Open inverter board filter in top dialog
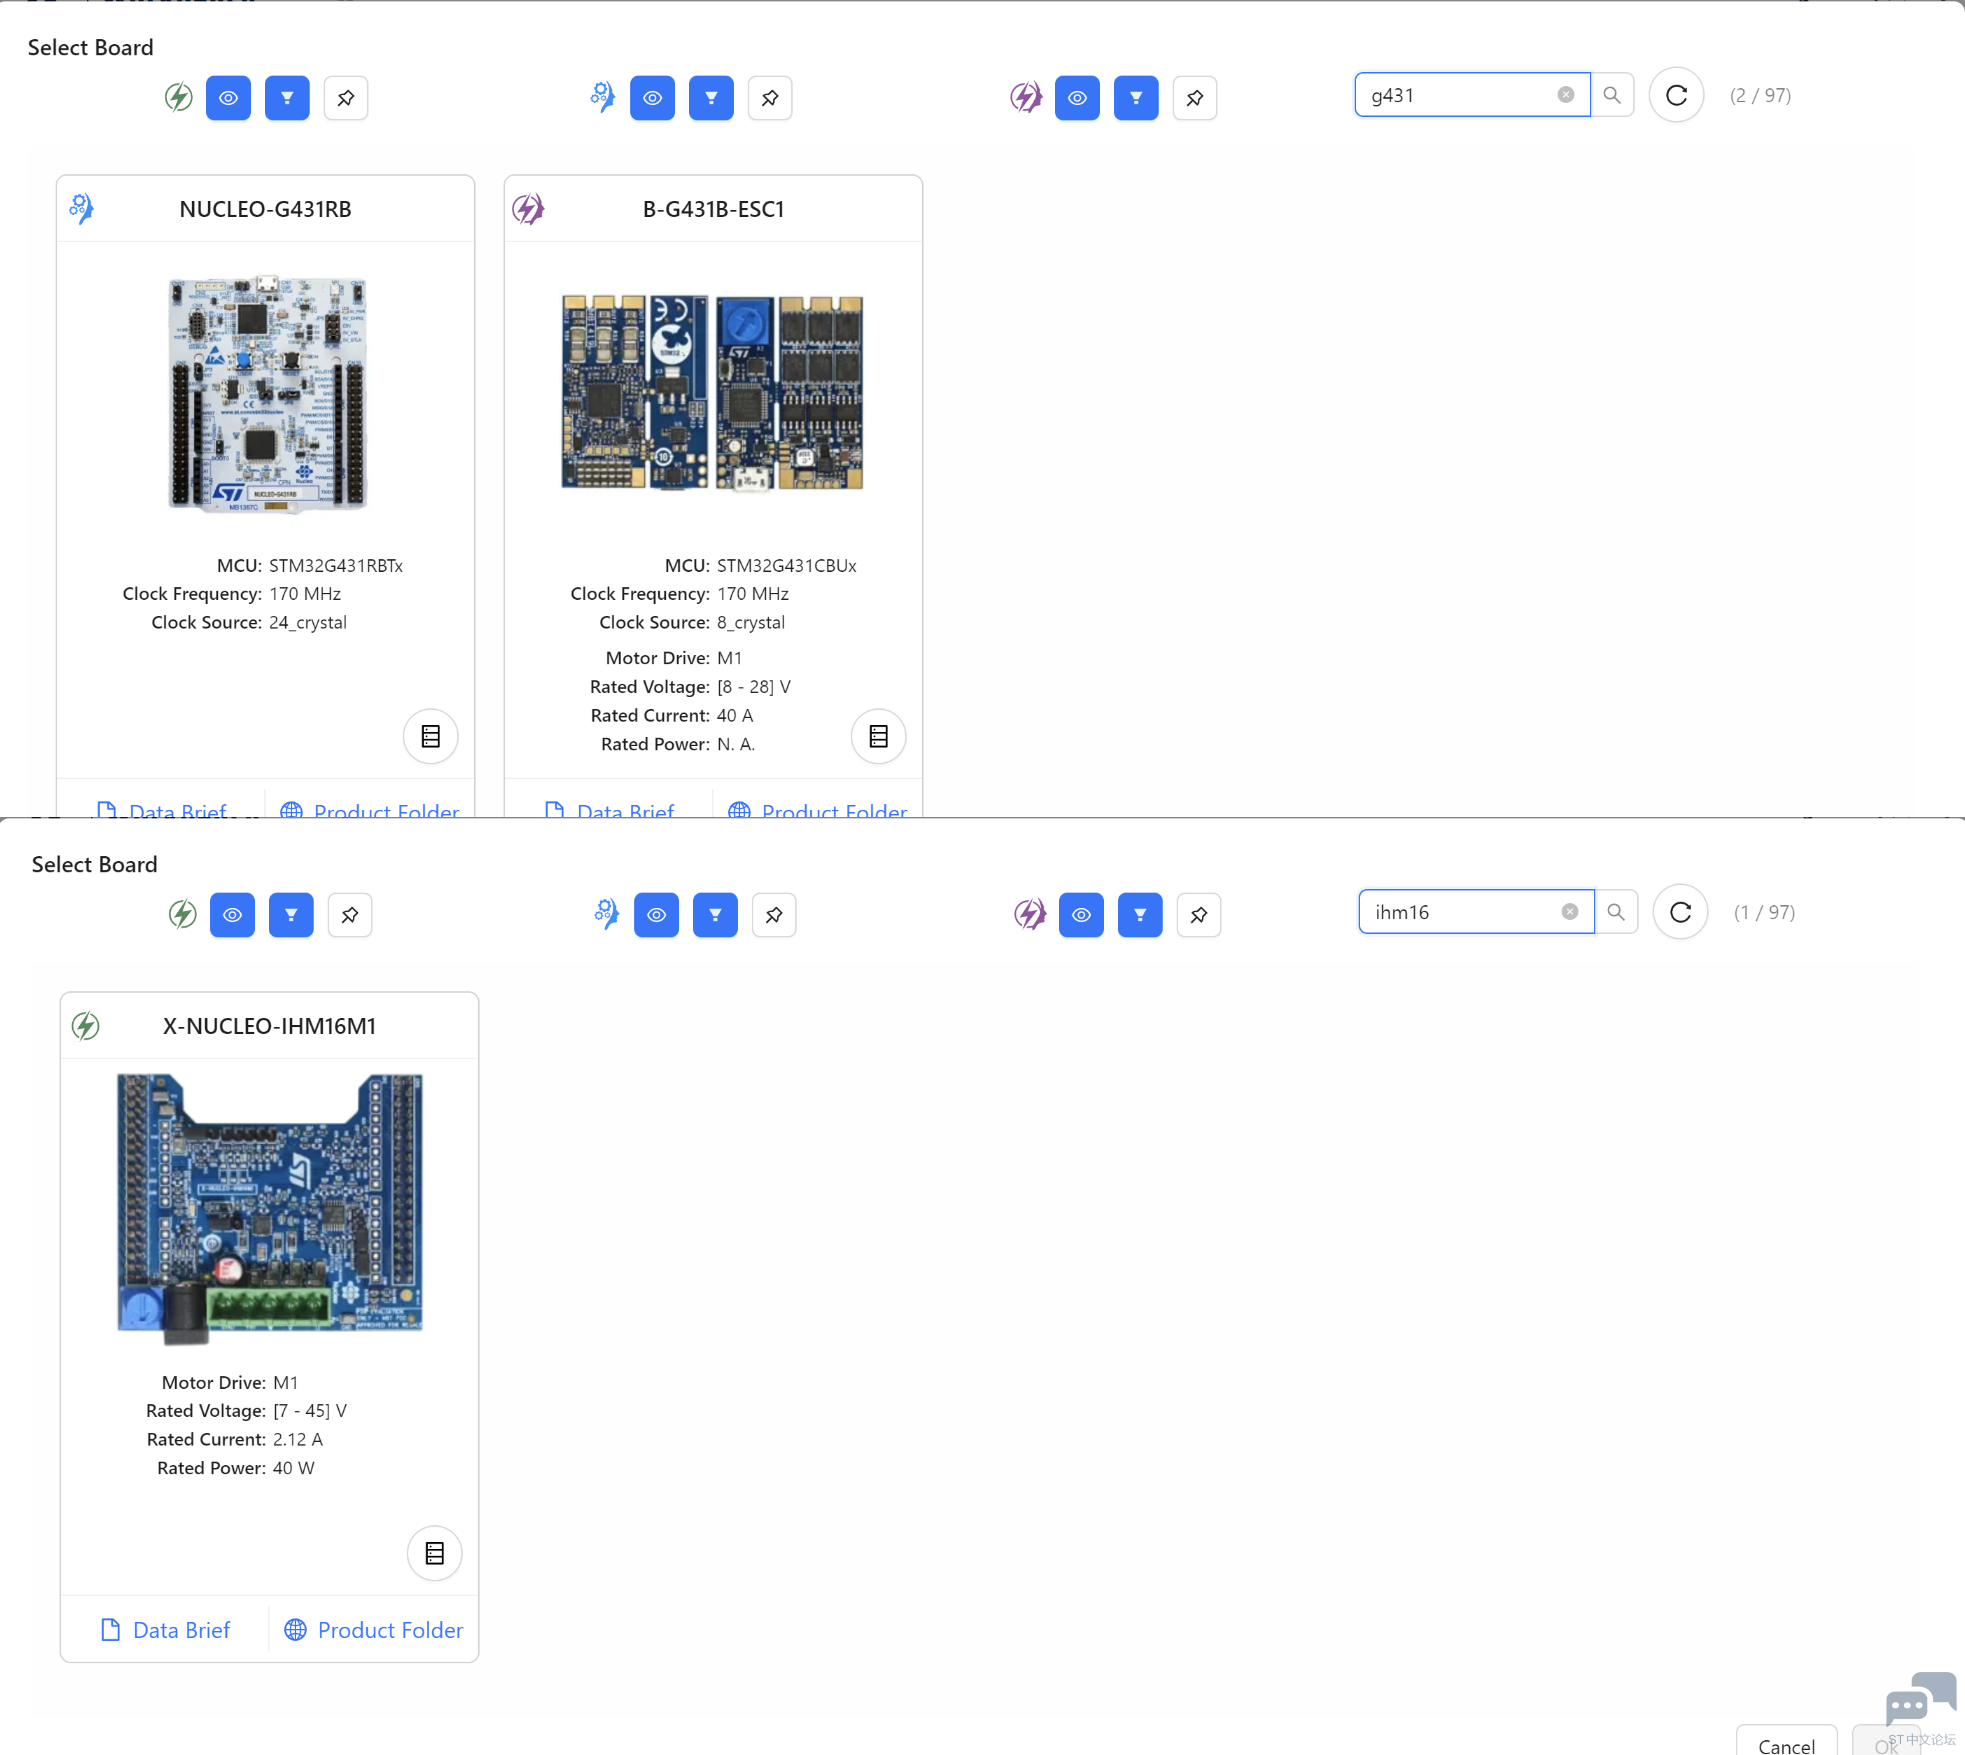Screen dimensions: 1965x1755 click(x=1136, y=98)
